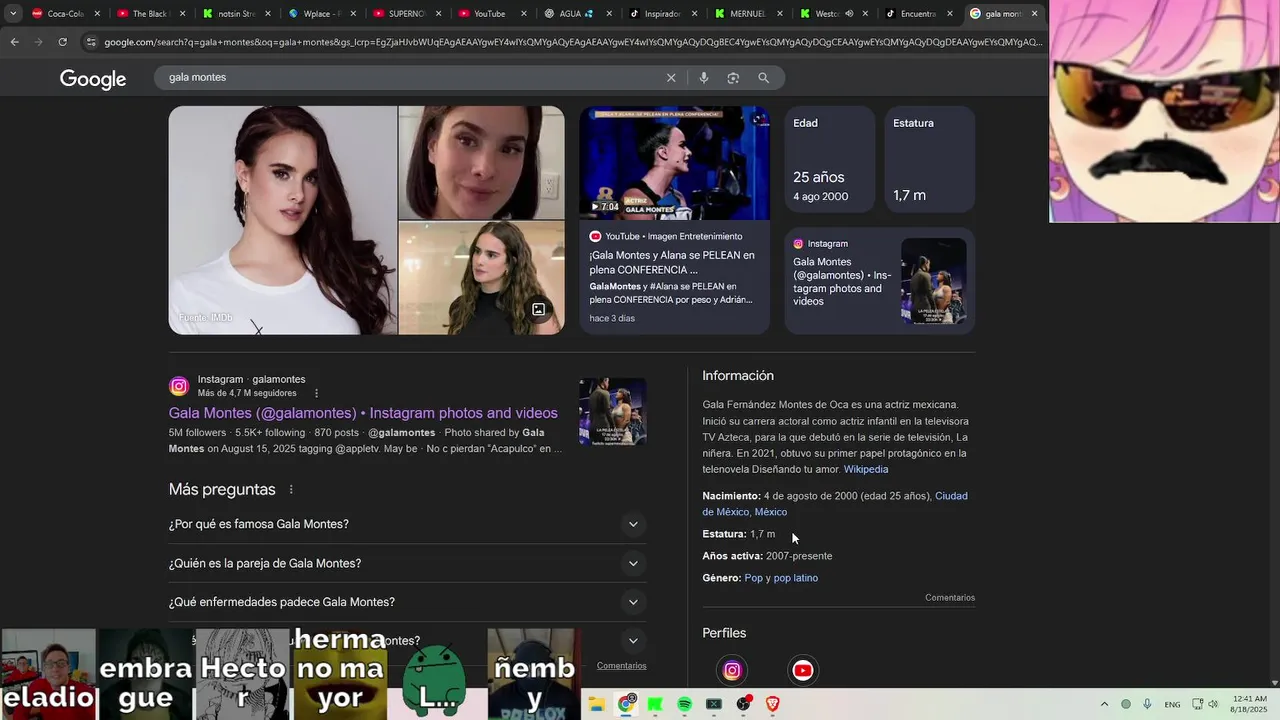Open the video title '¡Gala Montes y Alana se PELEAN'

click(672, 263)
